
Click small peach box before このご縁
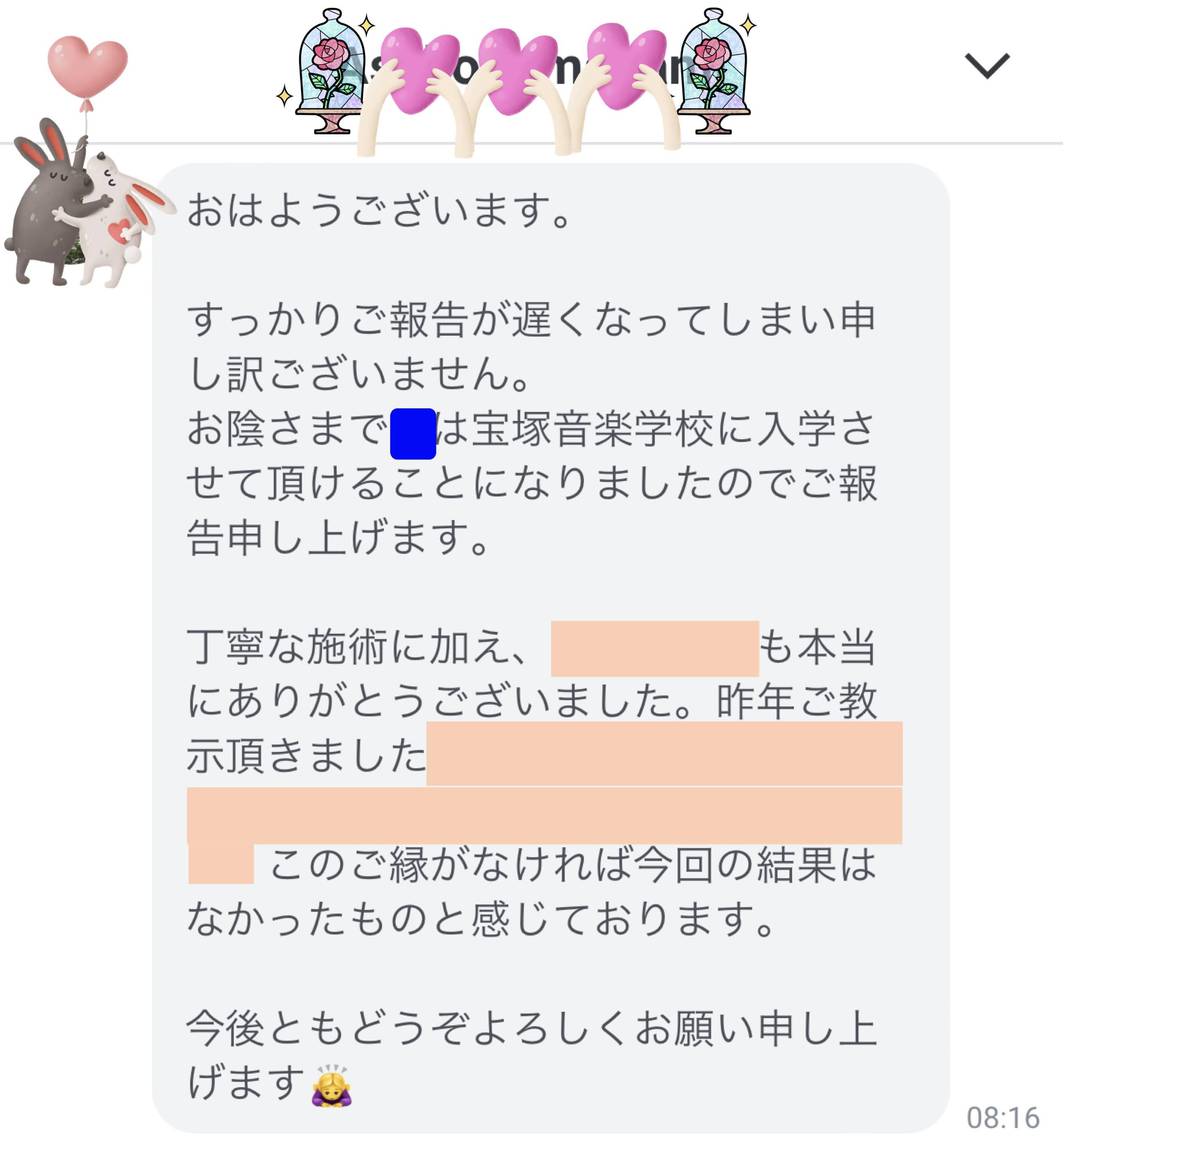pos(221,864)
